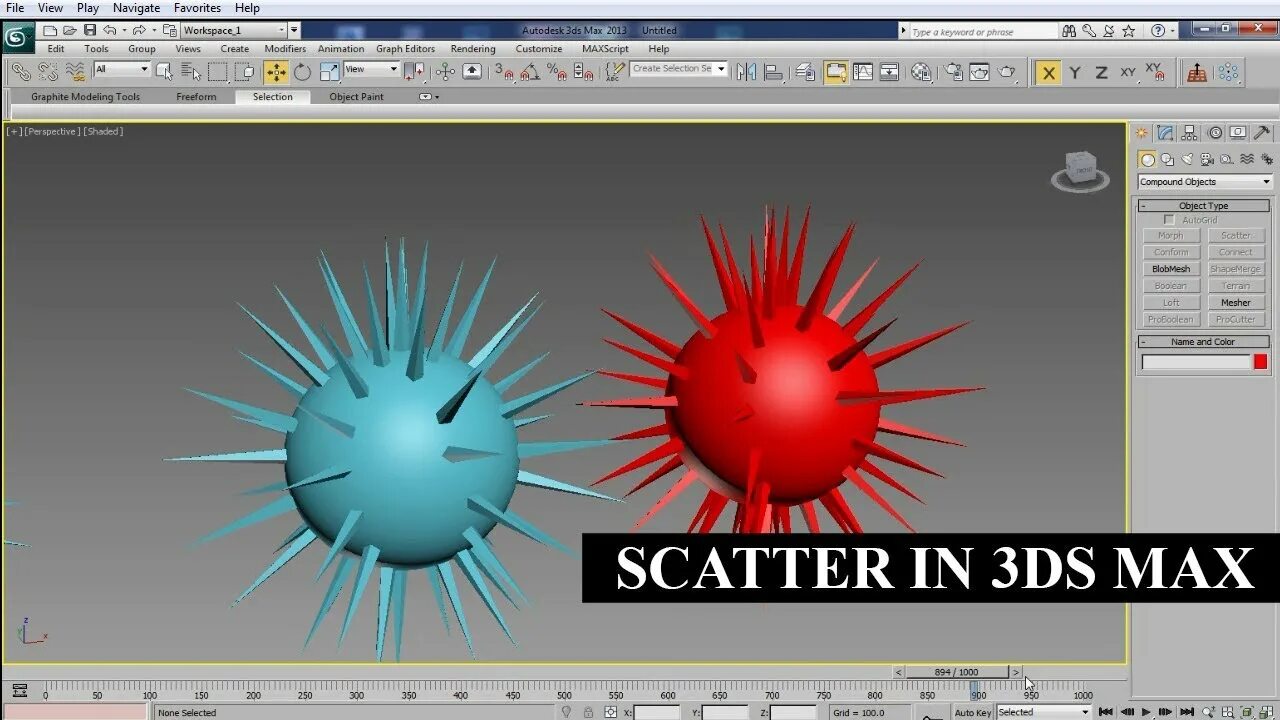Click the time slider next-frame arrow

coord(1015,672)
